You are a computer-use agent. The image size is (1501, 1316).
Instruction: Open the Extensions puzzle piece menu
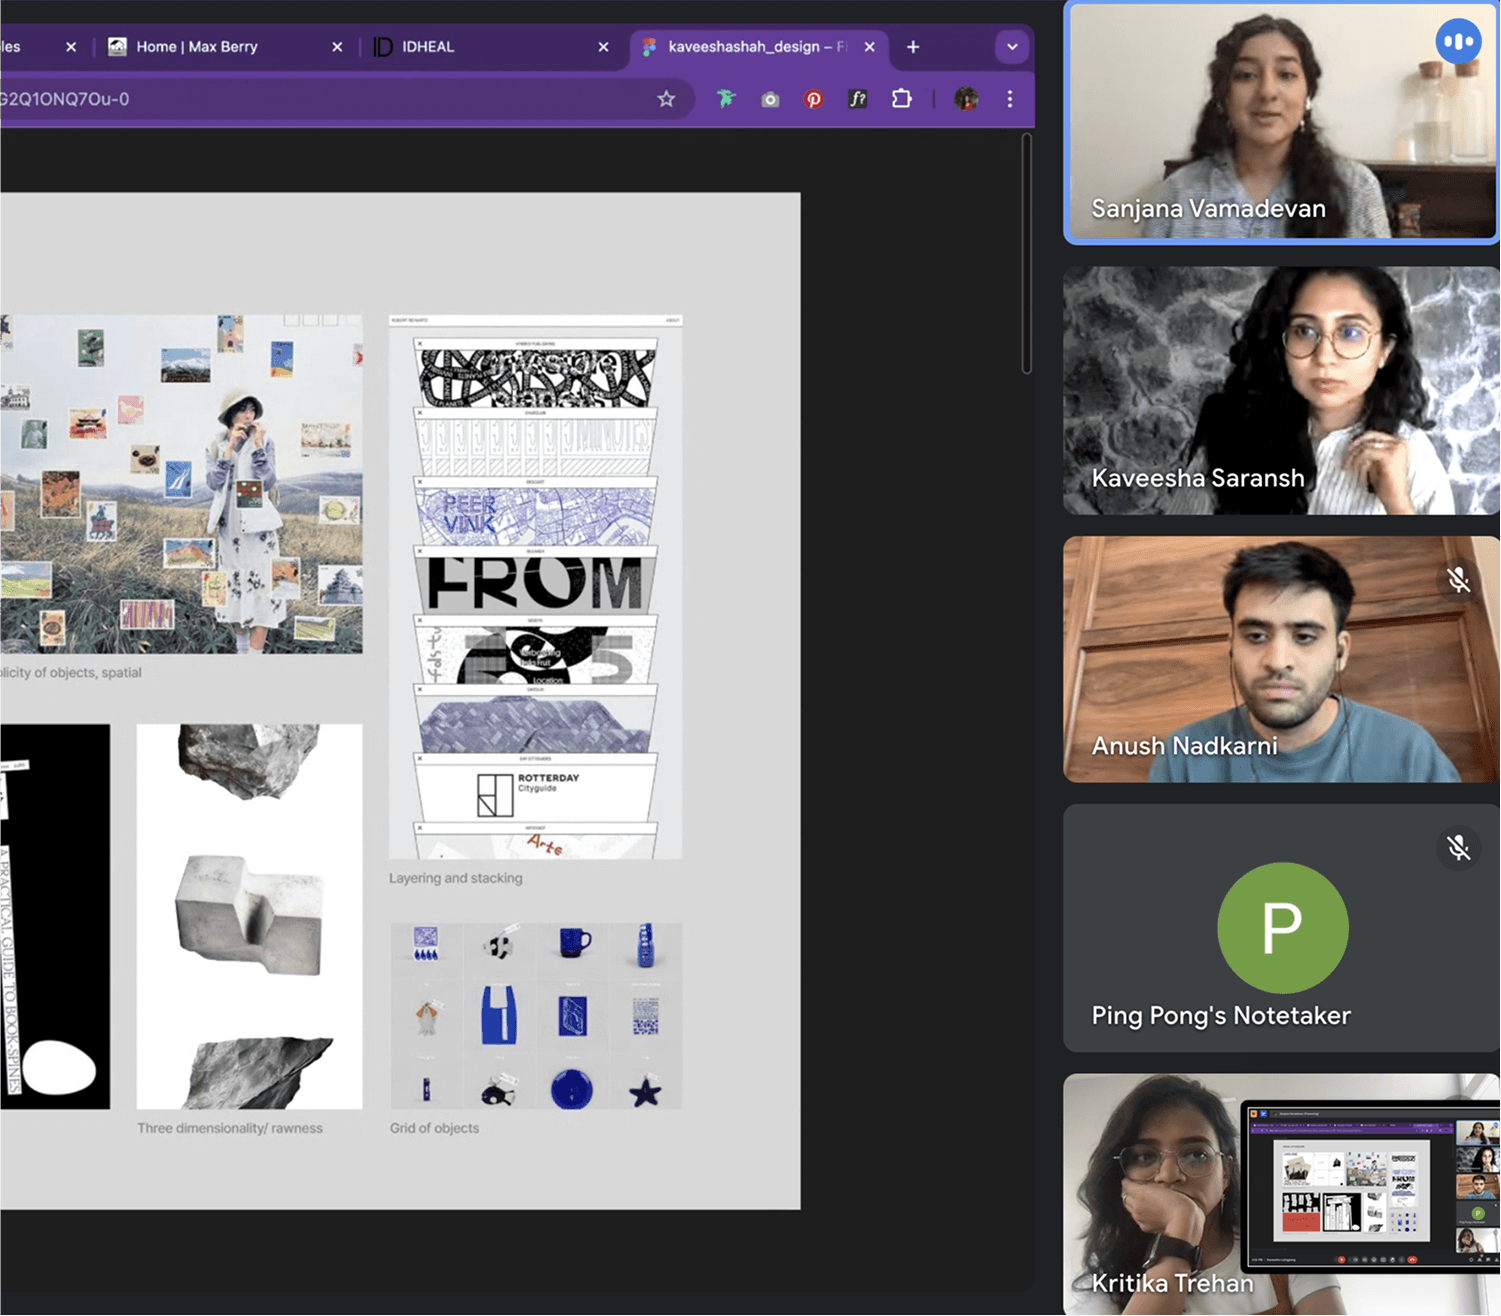click(x=902, y=99)
